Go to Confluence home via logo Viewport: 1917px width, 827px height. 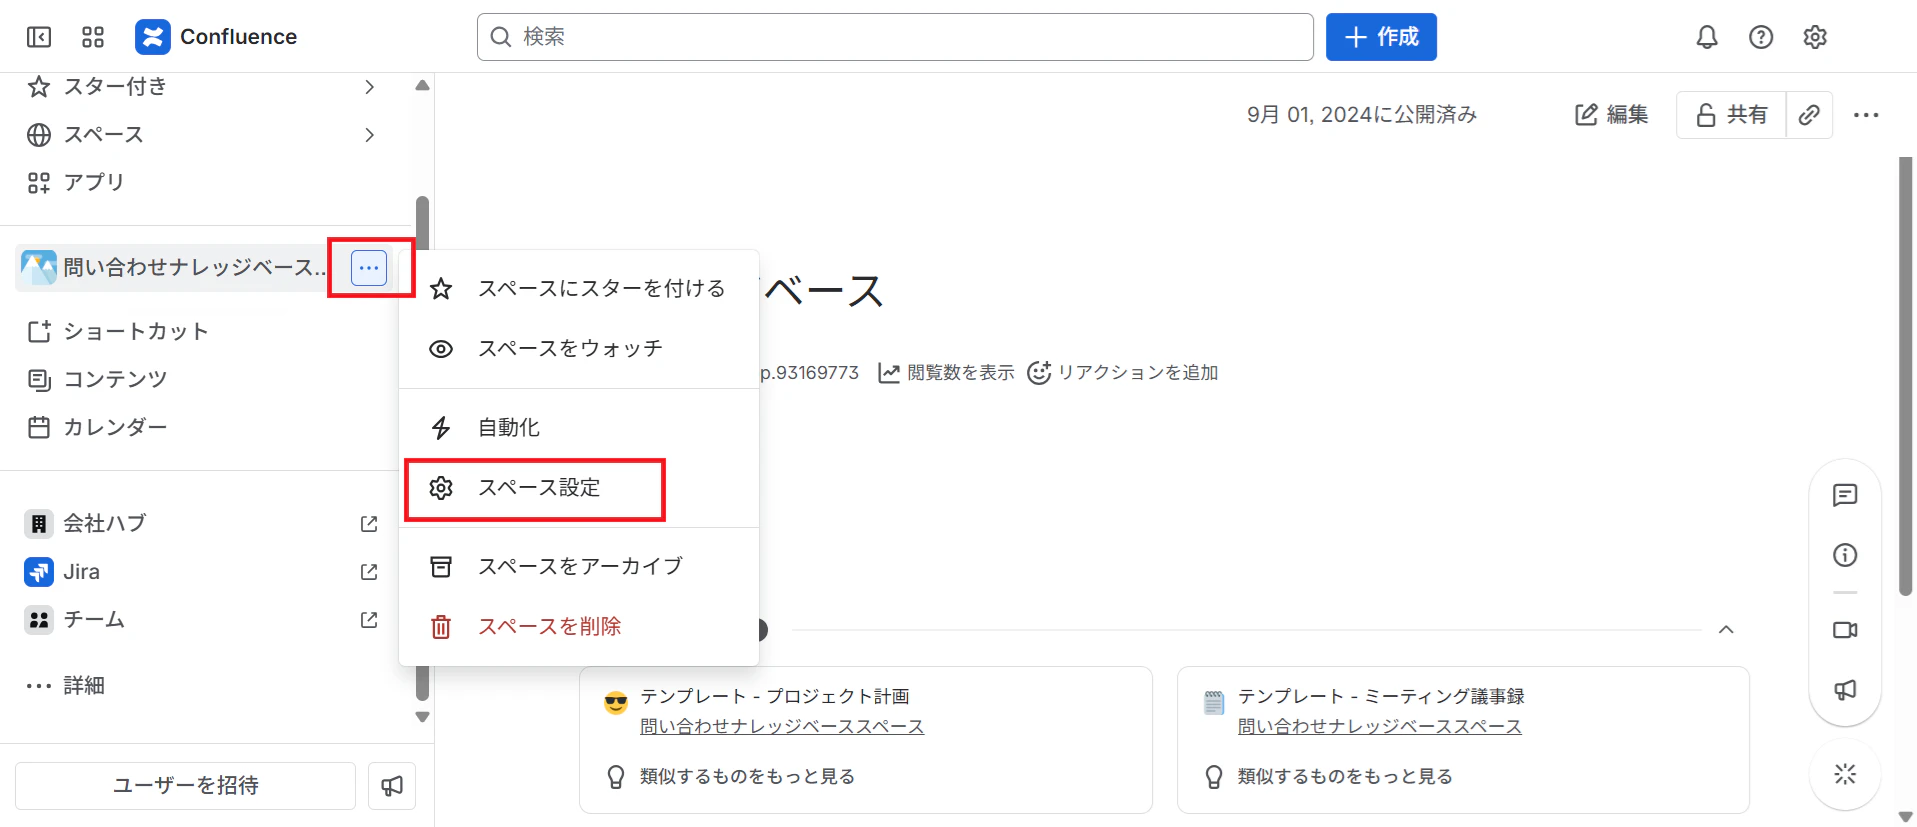[216, 37]
